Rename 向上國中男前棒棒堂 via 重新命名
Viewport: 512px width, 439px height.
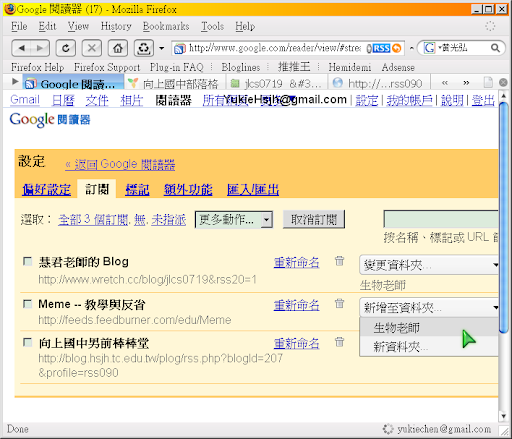[296, 344]
